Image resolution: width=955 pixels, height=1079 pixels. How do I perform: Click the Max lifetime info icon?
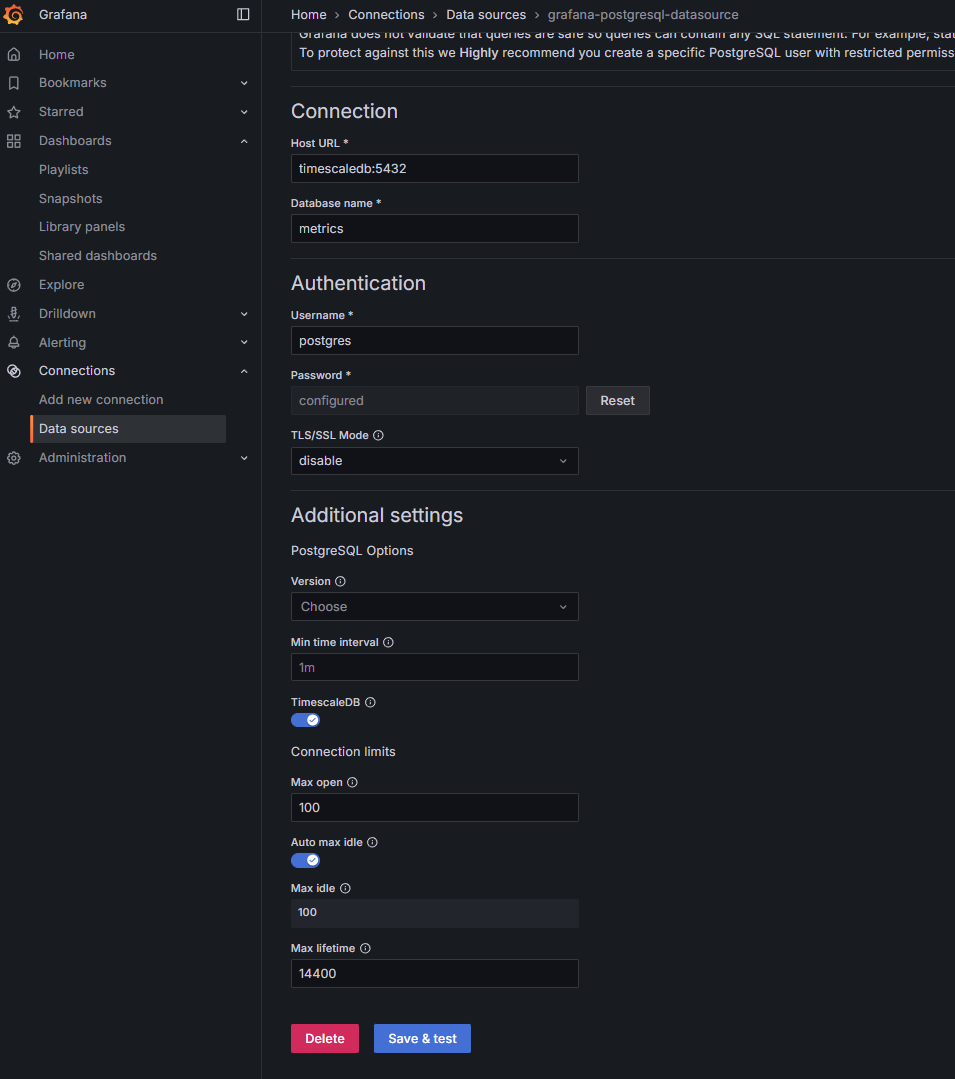coord(363,948)
